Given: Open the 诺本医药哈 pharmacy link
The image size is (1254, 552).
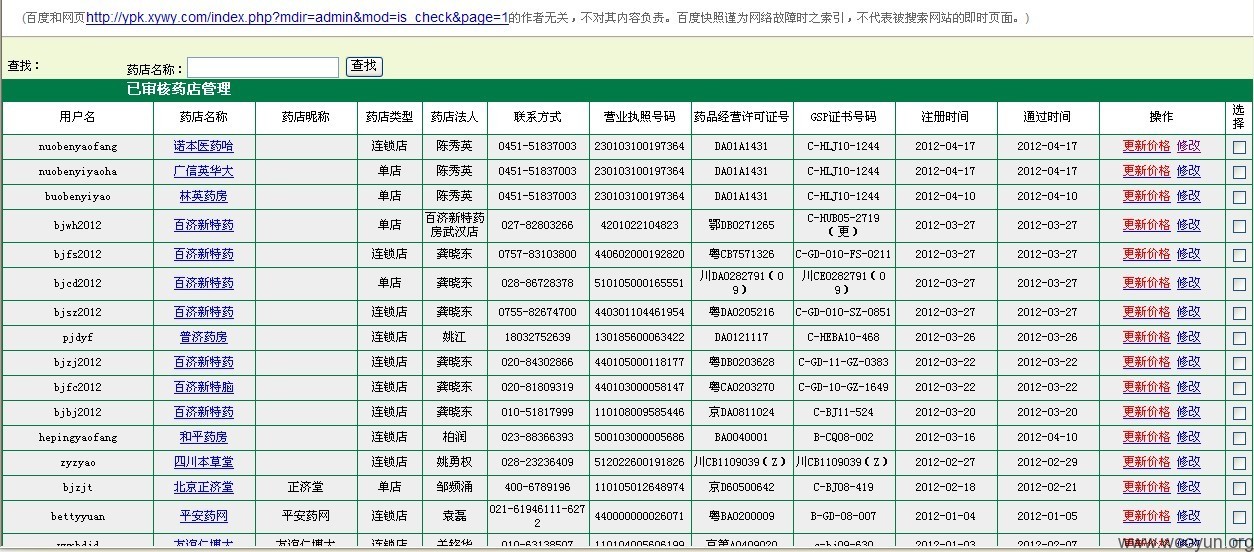Looking at the screenshot, I should [x=204, y=146].
